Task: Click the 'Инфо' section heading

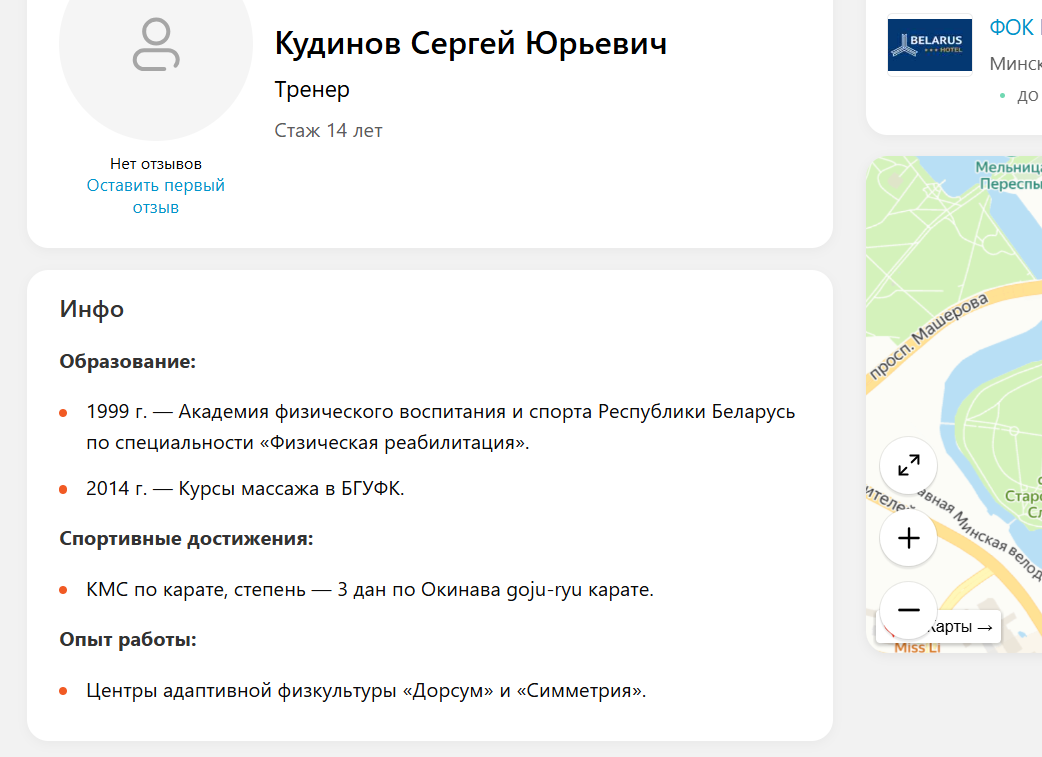Action: [92, 309]
